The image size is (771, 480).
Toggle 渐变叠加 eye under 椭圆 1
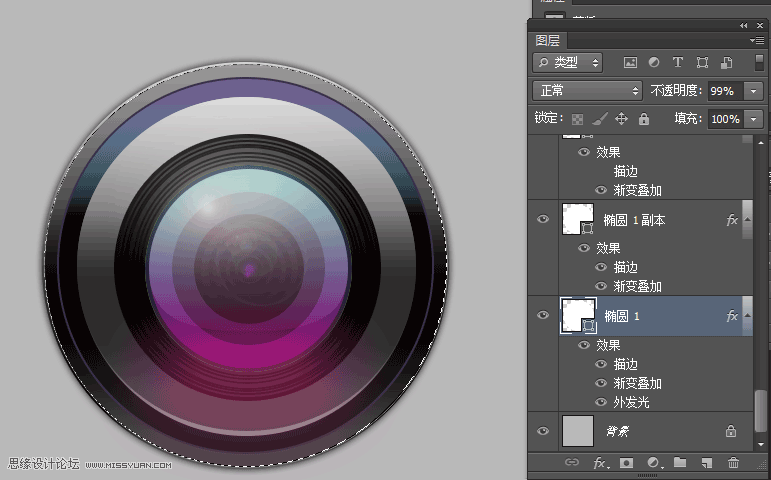point(601,383)
